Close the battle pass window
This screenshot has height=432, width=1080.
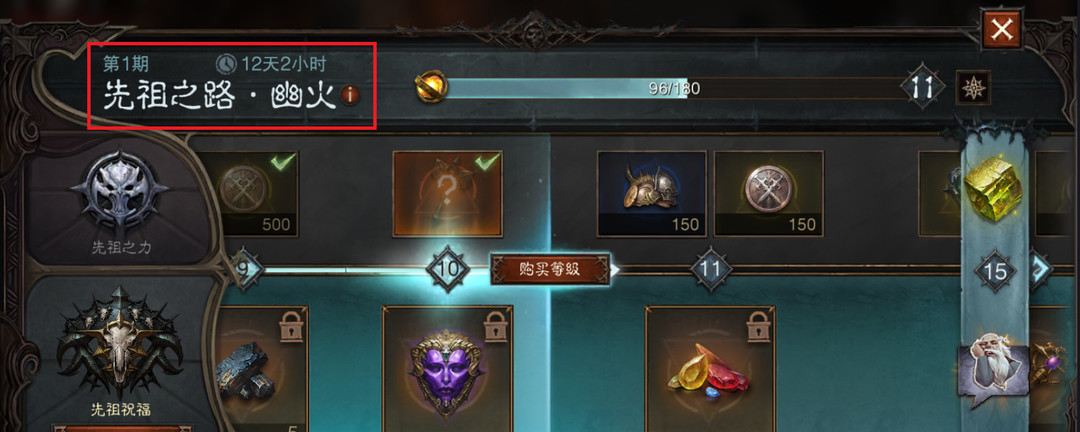tap(1001, 30)
